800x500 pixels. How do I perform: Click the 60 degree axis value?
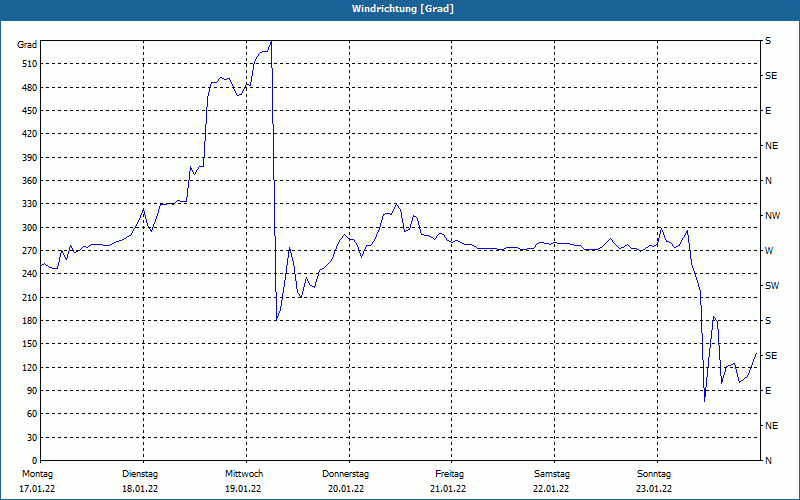click(x=32, y=414)
